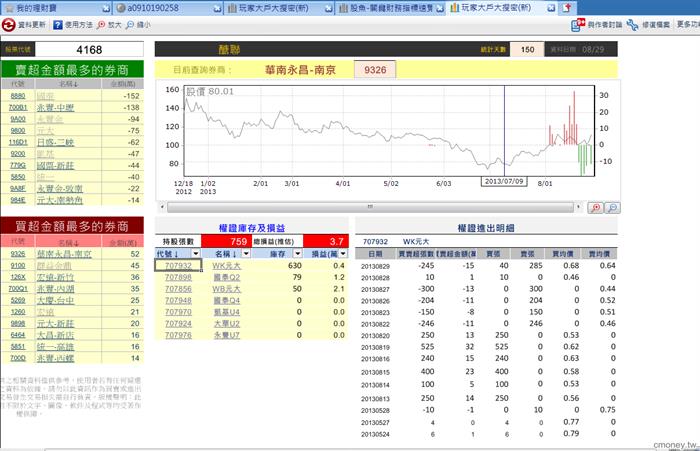Open the 與作者討論 discussion icon
The image size is (700, 451).
(x=578, y=25)
